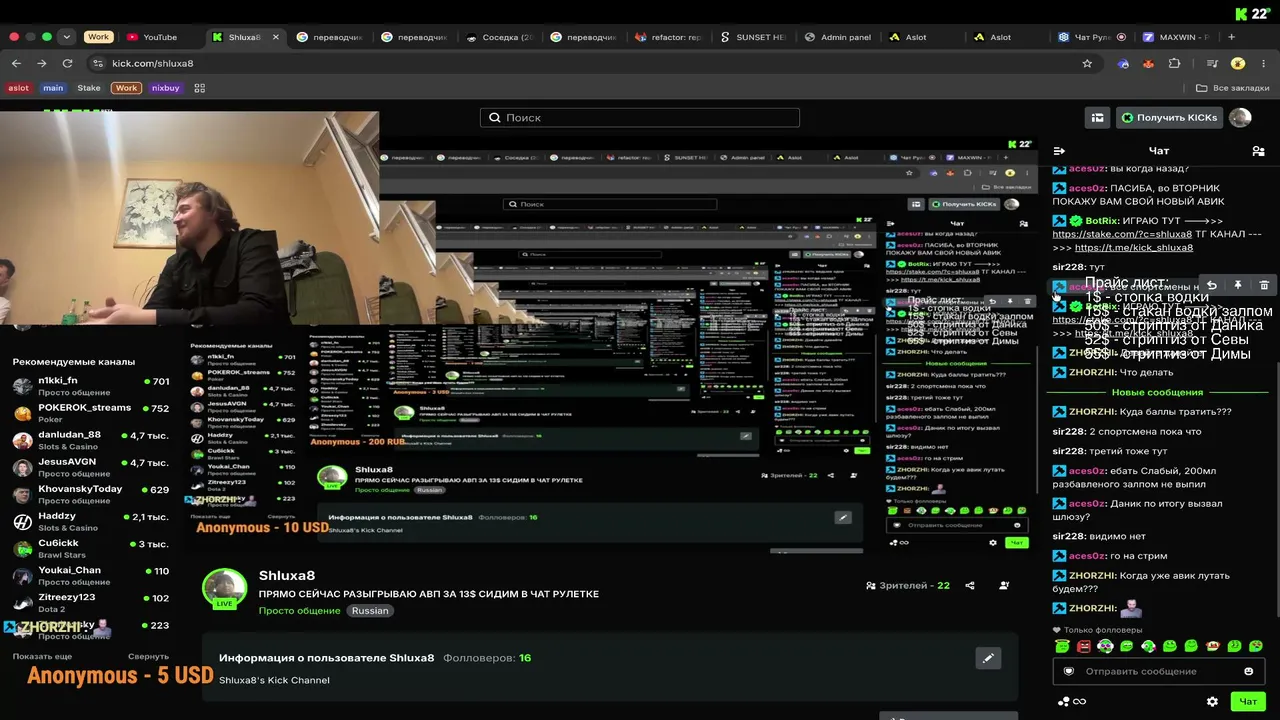Click the Зрителей - 22 viewer count
This screenshot has width=1280, height=720.
click(907, 585)
